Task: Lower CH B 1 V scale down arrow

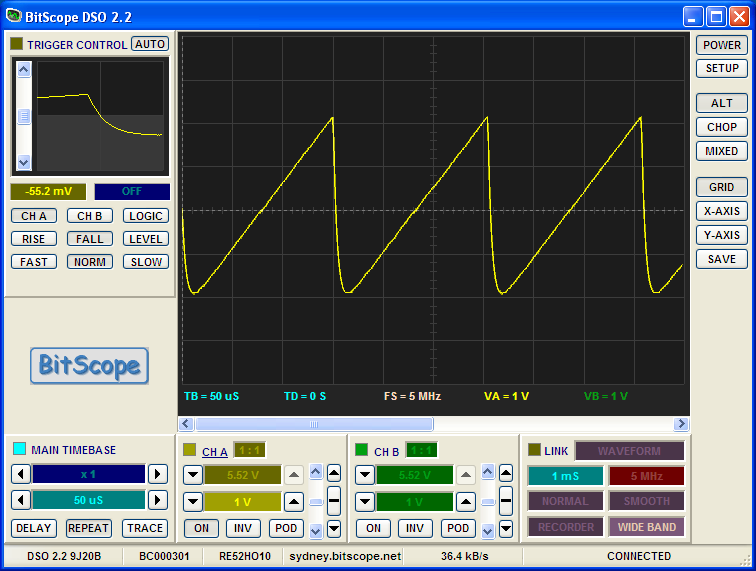Action: pyautogui.click(x=365, y=502)
